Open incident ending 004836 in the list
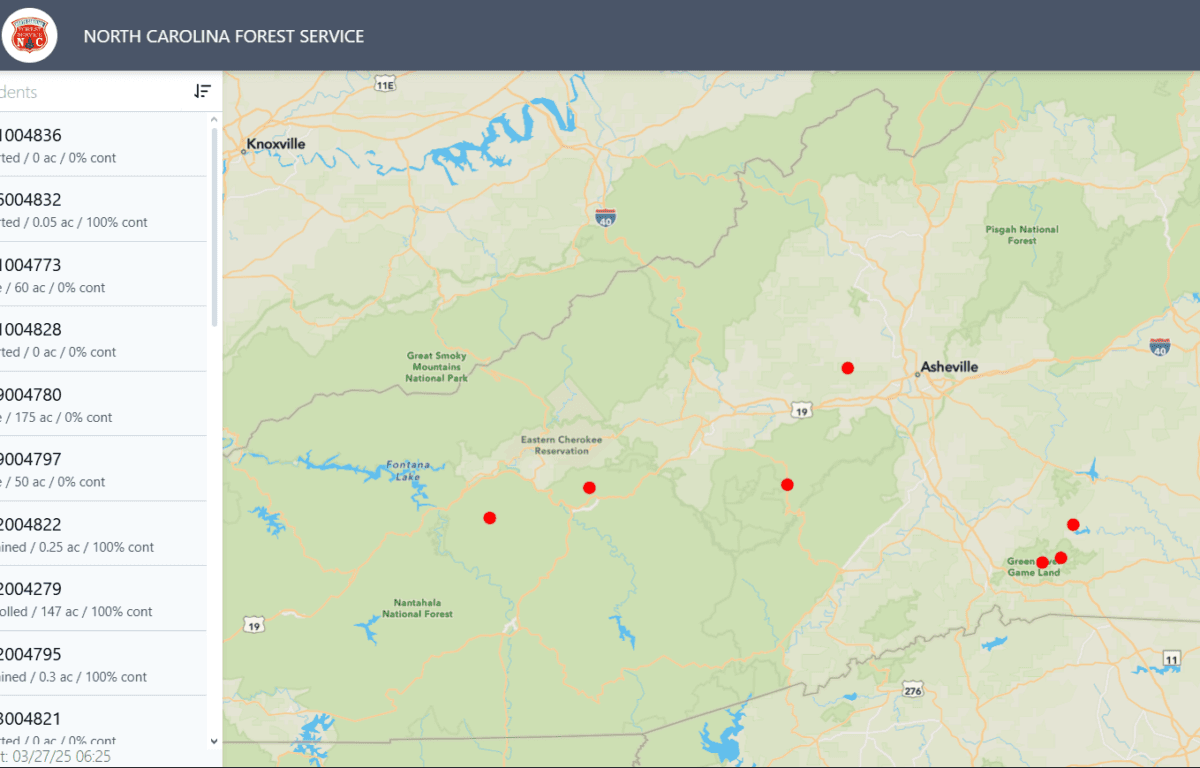This screenshot has width=1200, height=768. [x=90, y=145]
